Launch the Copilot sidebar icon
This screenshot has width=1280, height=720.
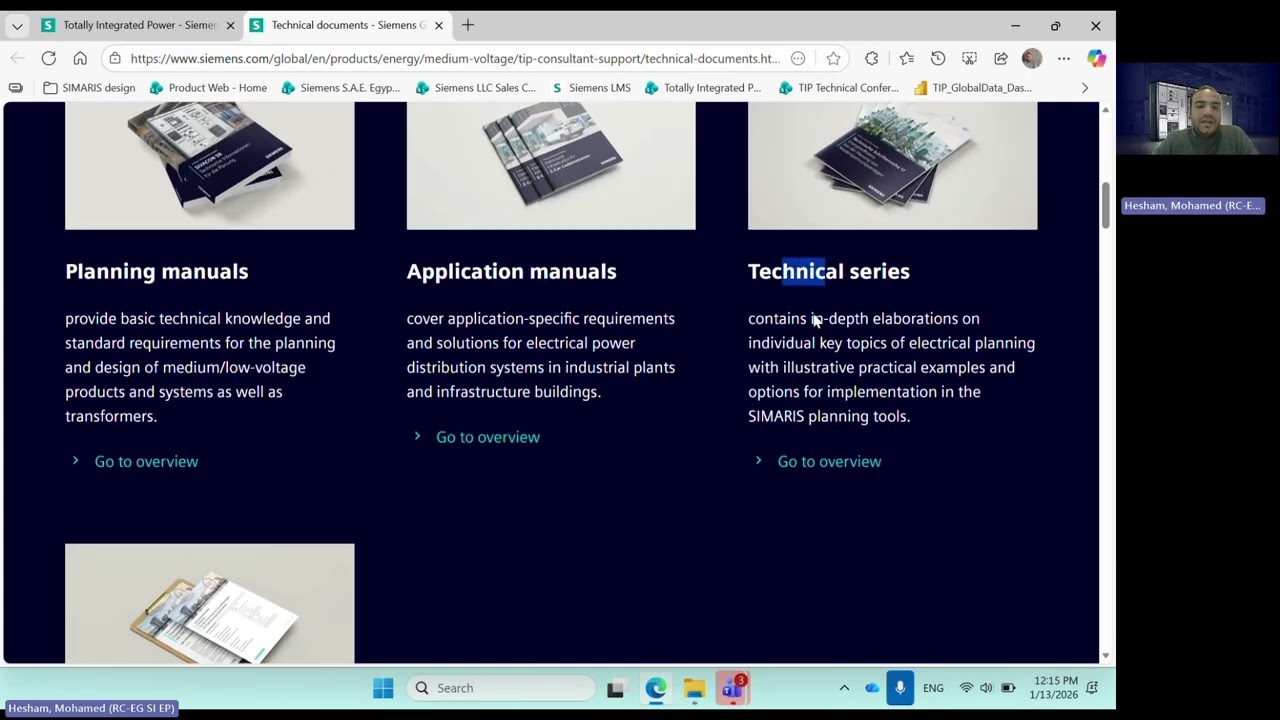[x=1097, y=58]
